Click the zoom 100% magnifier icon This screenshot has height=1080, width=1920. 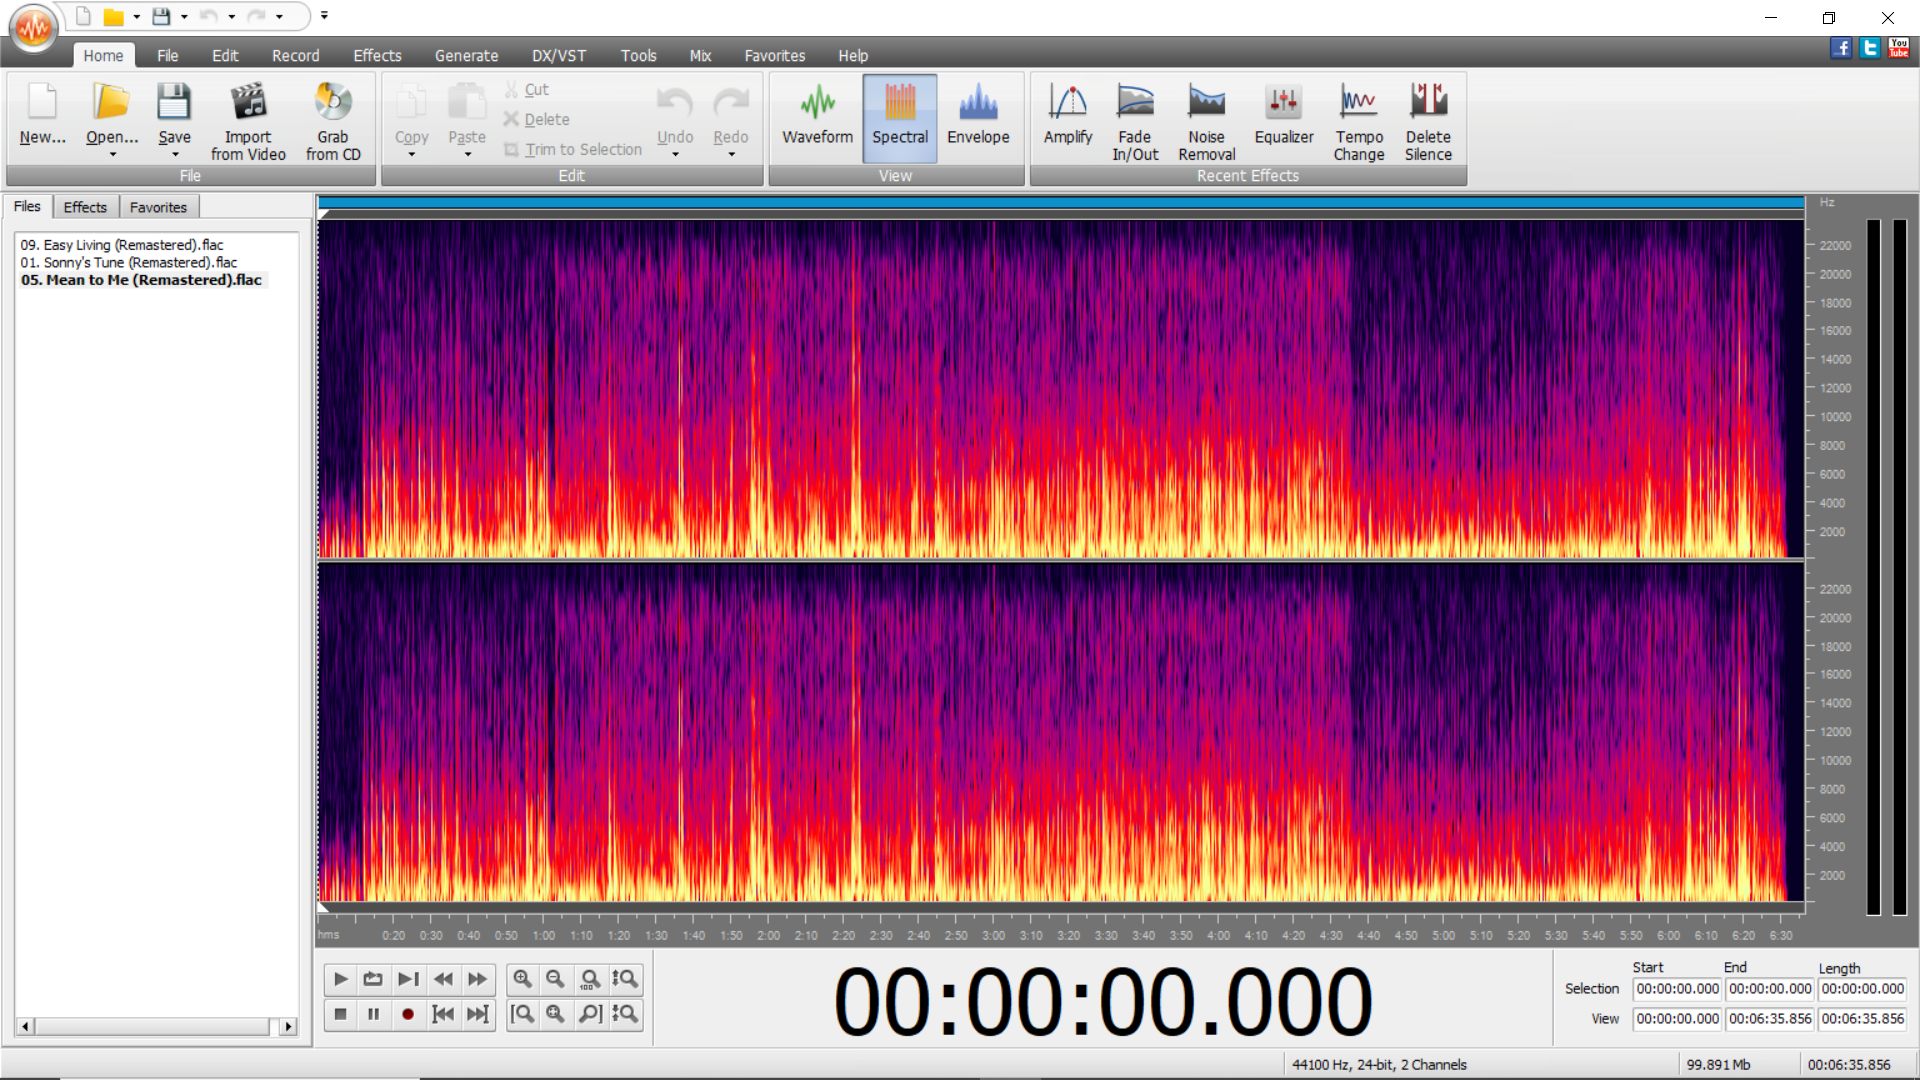pos(590,979)
